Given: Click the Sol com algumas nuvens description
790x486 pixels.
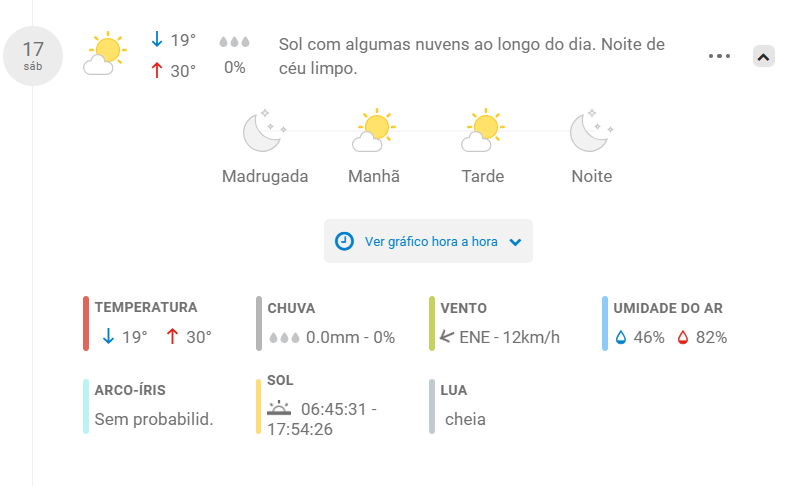Looking at the screenshot, I should [472, 56].
